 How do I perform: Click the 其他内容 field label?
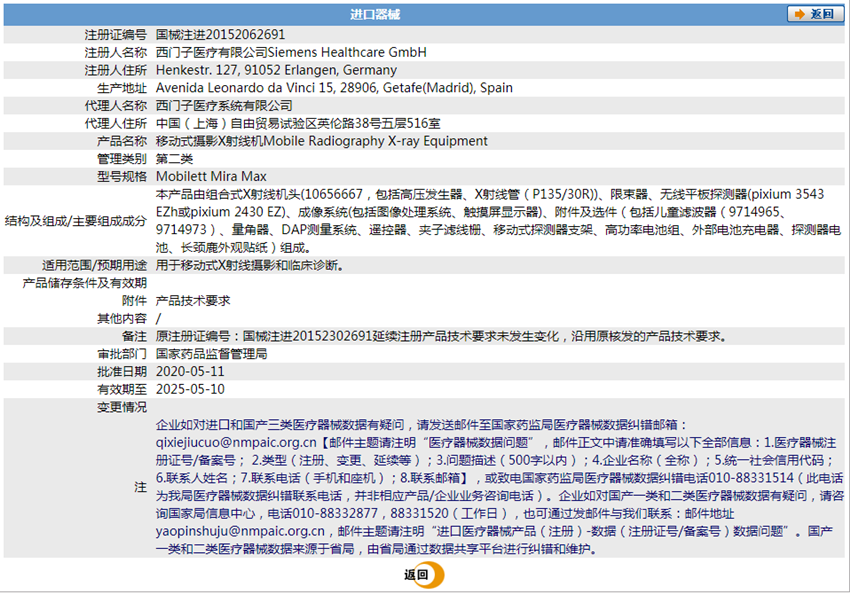pyautogui.click(x=122, y=319)
